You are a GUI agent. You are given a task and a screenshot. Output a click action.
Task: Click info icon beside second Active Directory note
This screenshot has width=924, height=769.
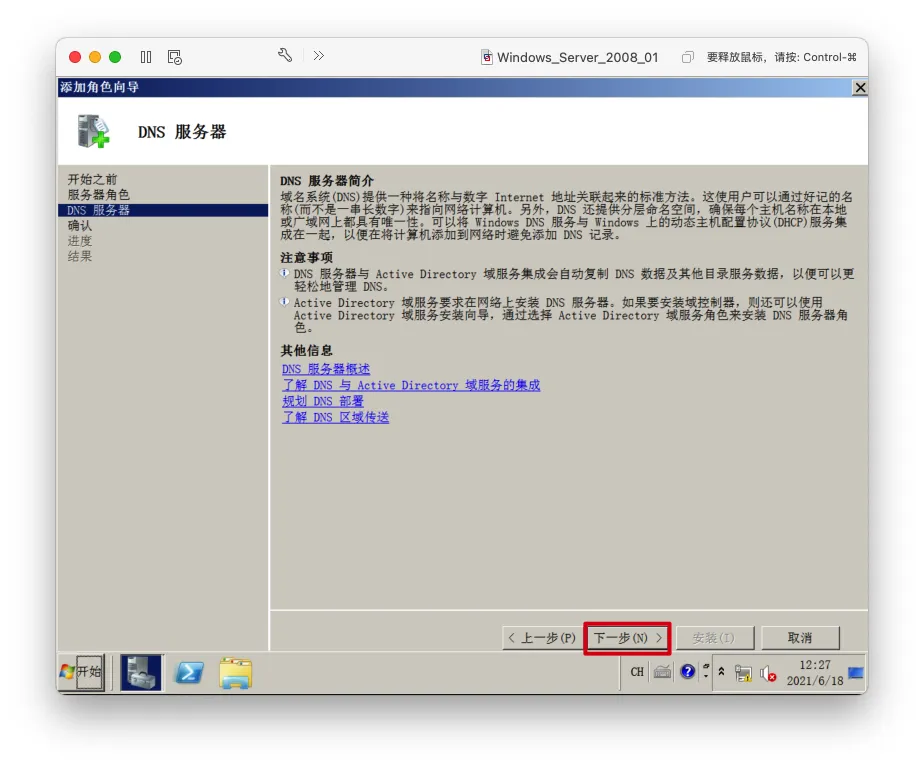point(285,302)
